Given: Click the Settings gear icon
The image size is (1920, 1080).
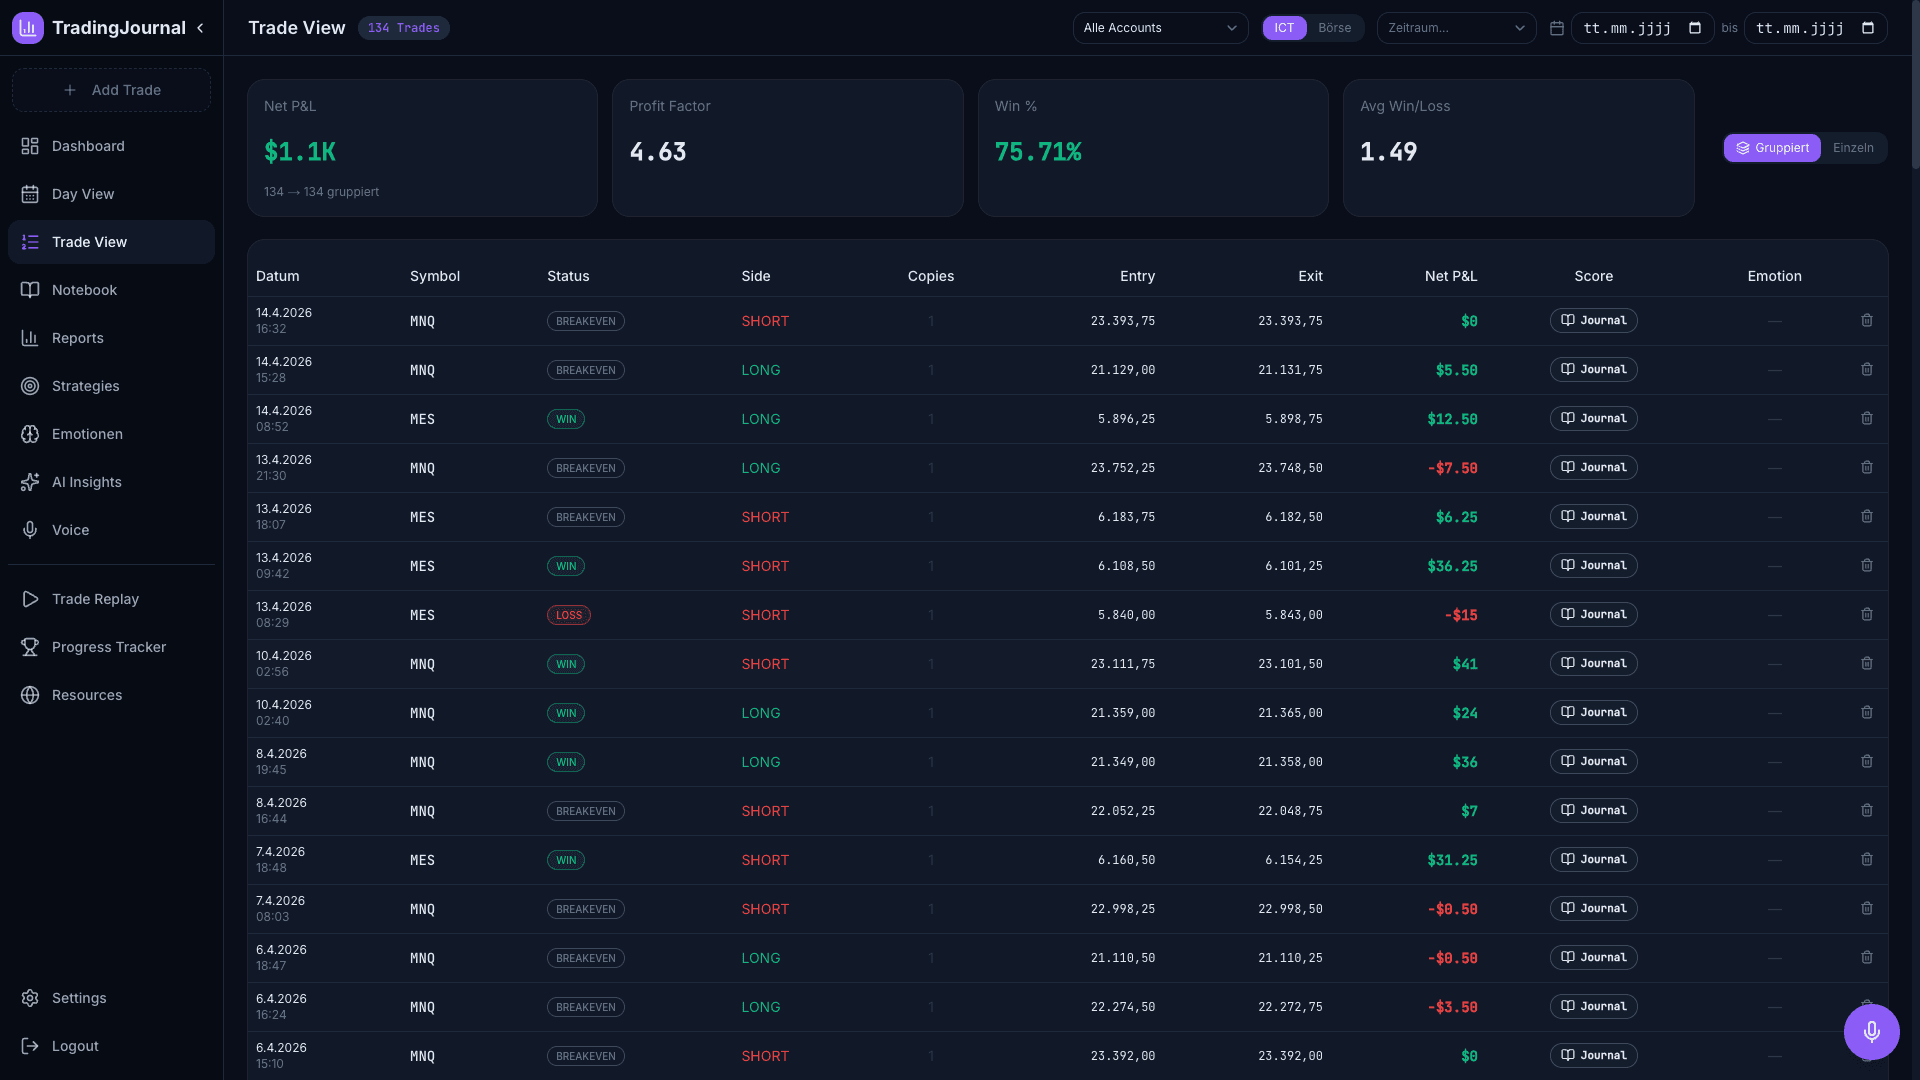Looking at the screenshot, I should click(30, 998).
